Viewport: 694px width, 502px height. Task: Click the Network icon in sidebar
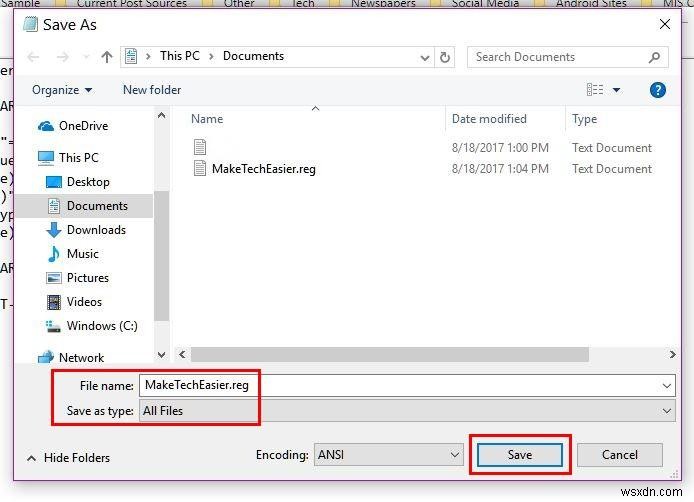coord(46,357)
